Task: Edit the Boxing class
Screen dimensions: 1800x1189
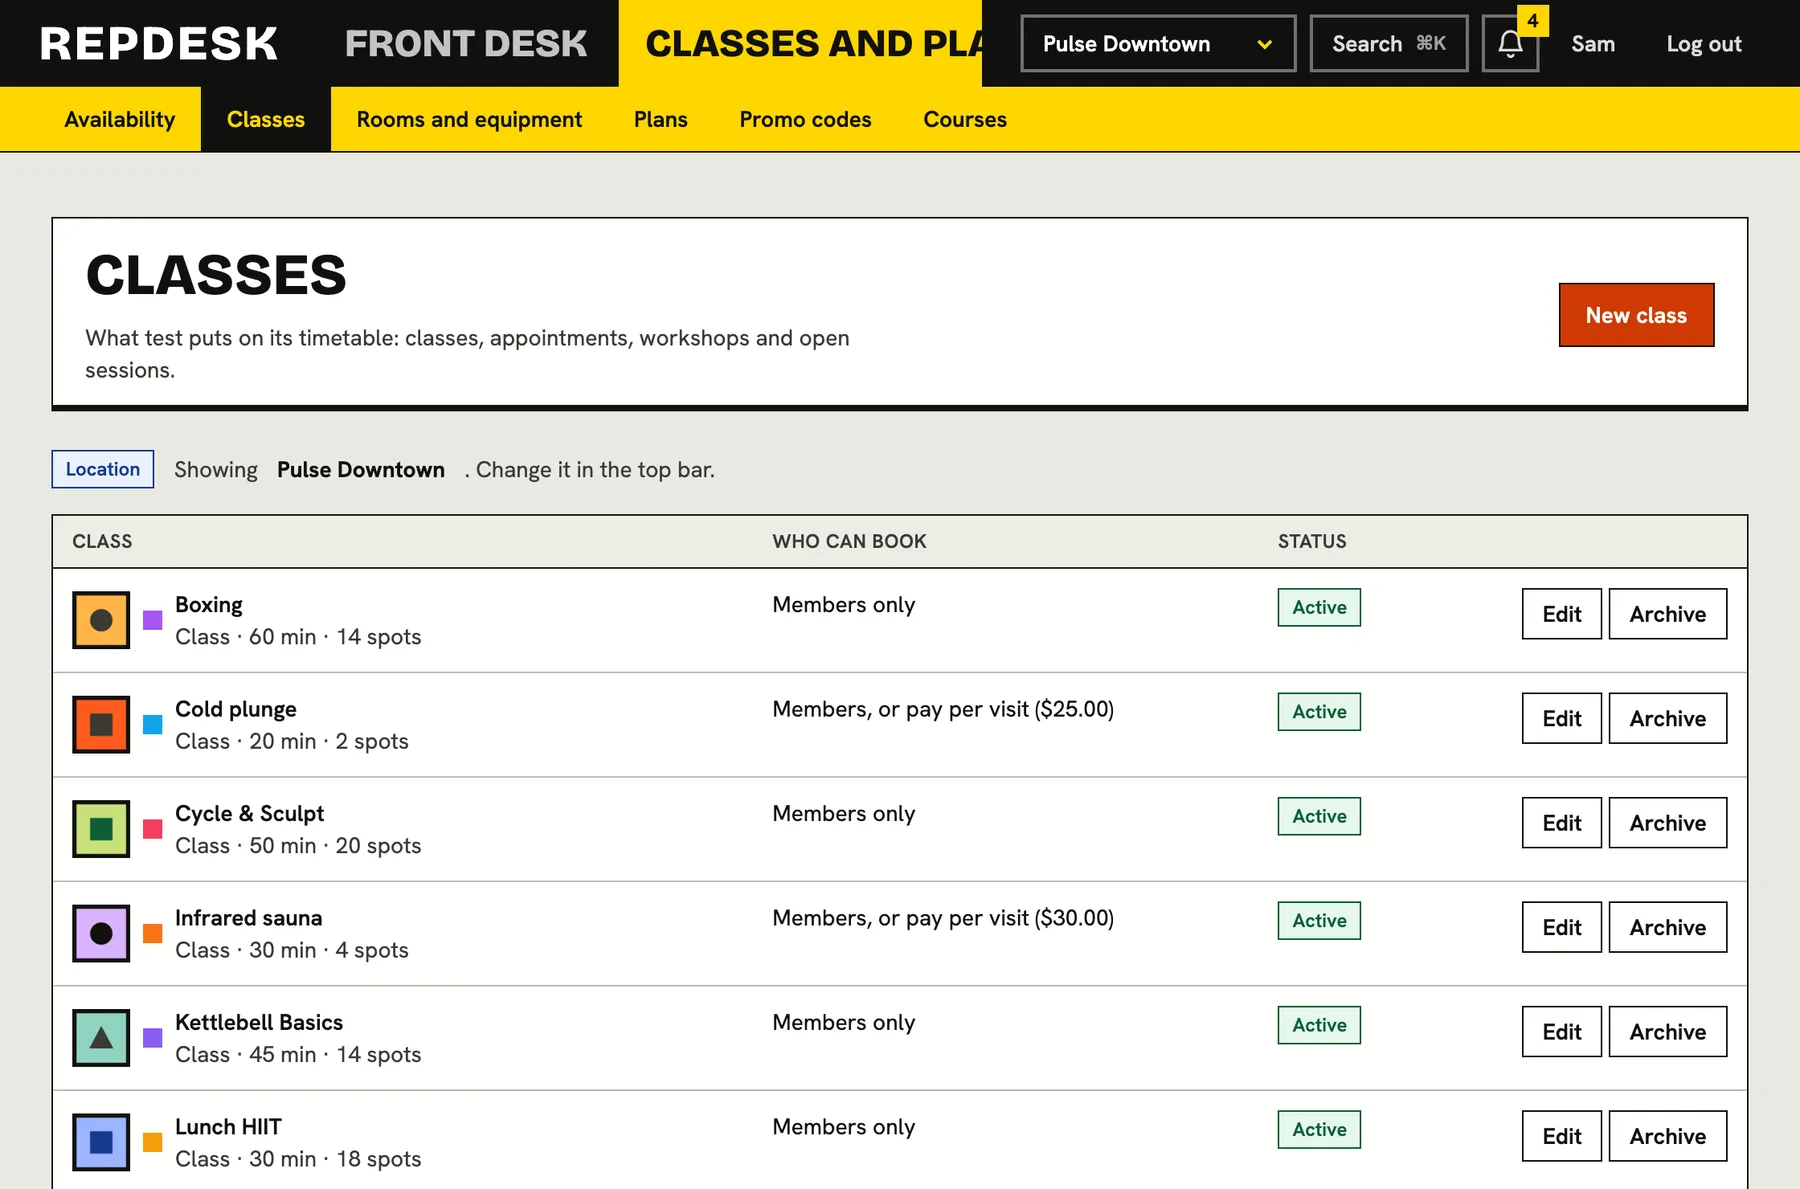Action: tap(1562, 614)
